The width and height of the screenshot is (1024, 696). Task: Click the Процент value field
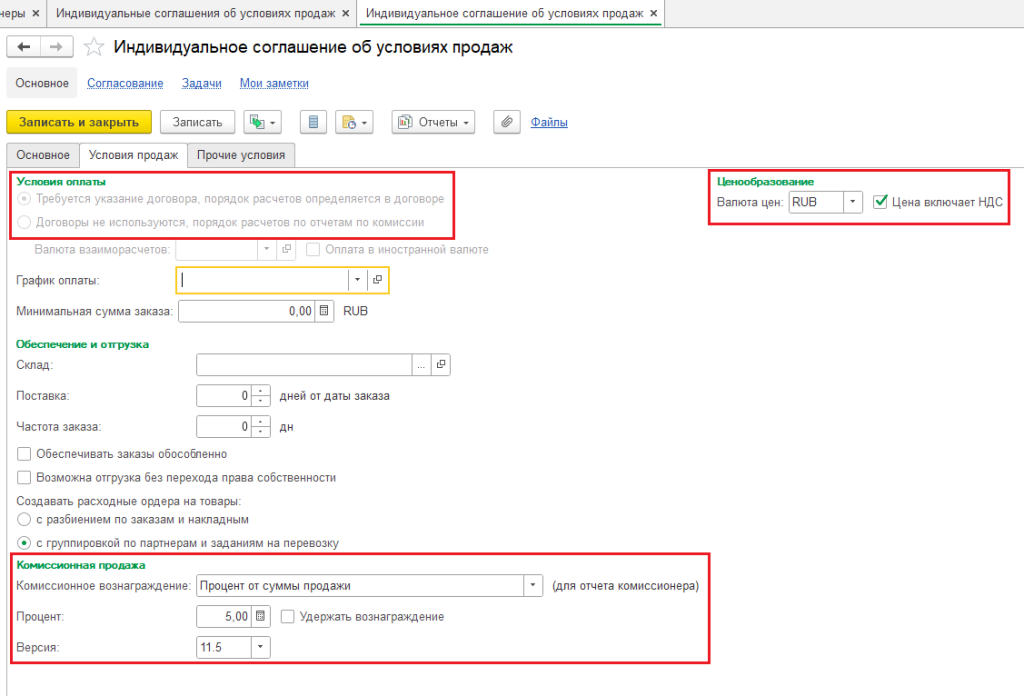224,616
